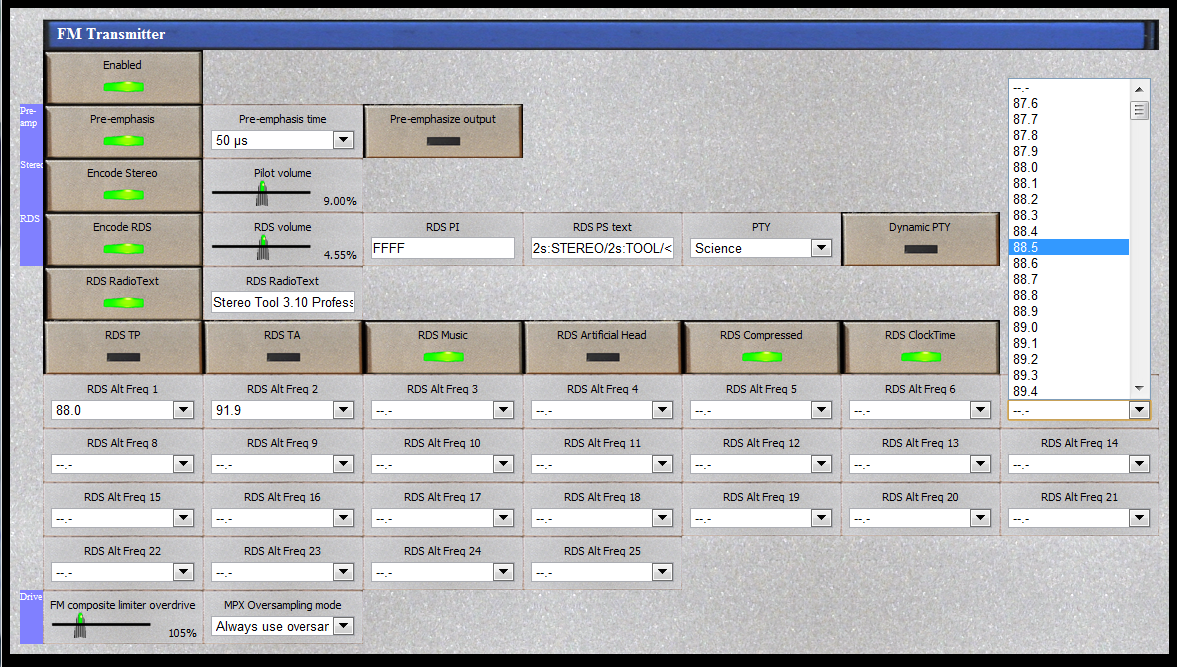Open the Pre-amp side tab
1177x667 pixels.
[31, 132]
